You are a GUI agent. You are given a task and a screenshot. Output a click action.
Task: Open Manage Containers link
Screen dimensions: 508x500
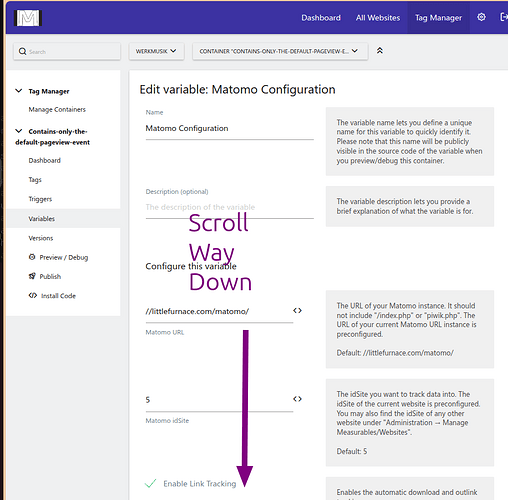click(x=57, y=109)
